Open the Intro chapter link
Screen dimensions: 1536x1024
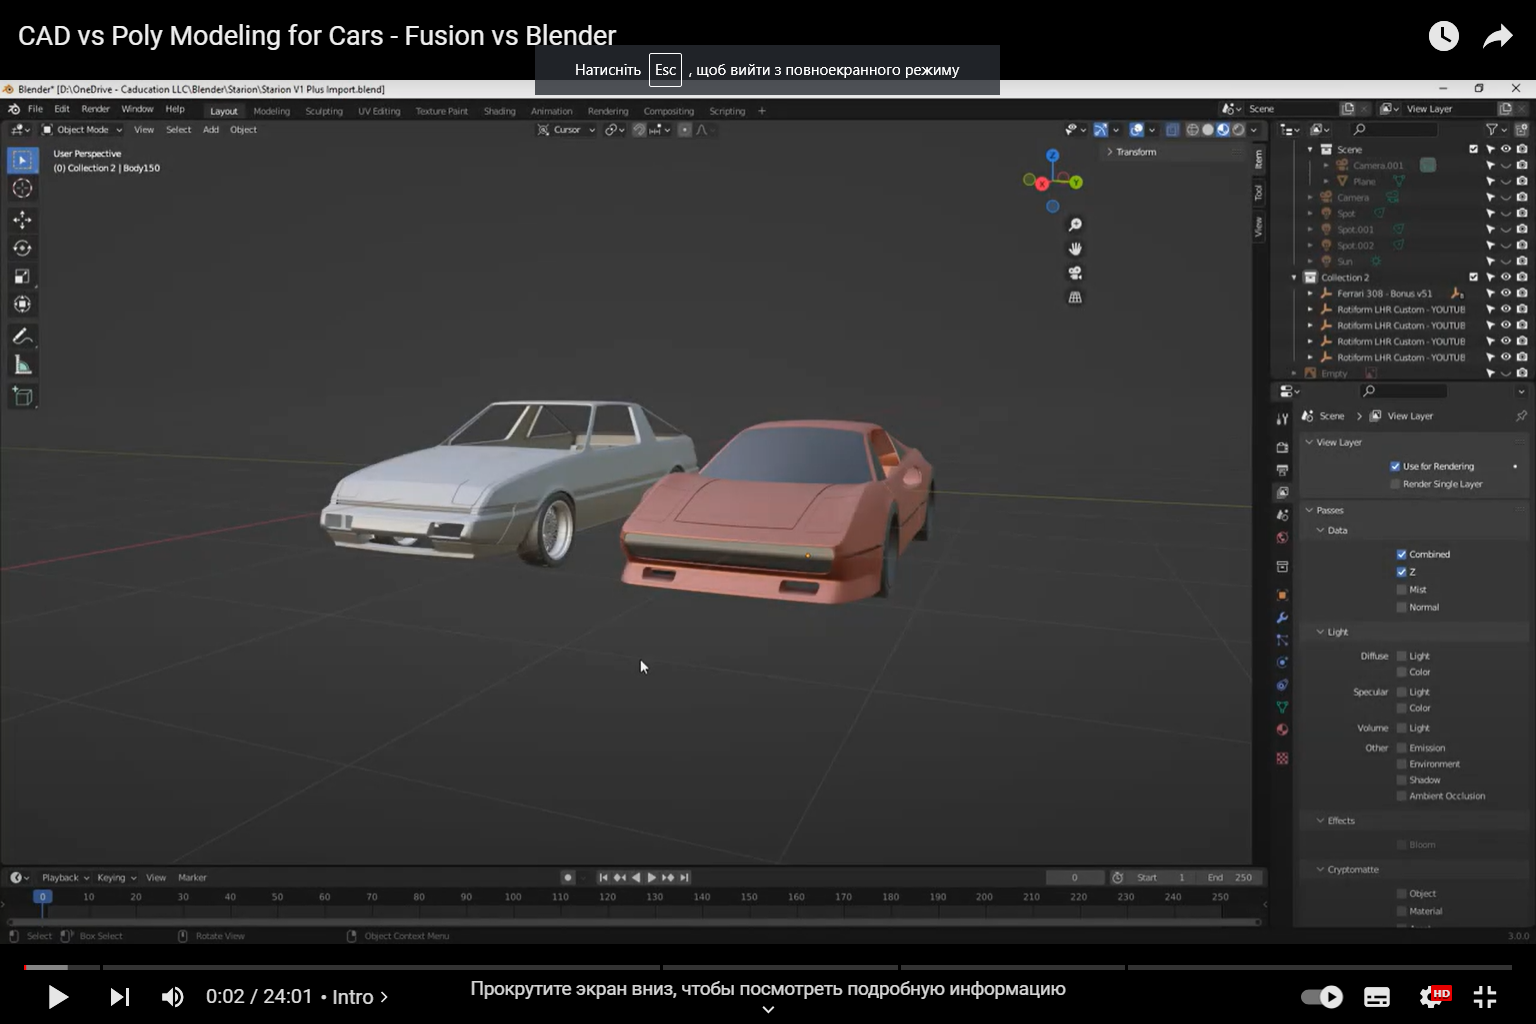click(x=360, y=997)
